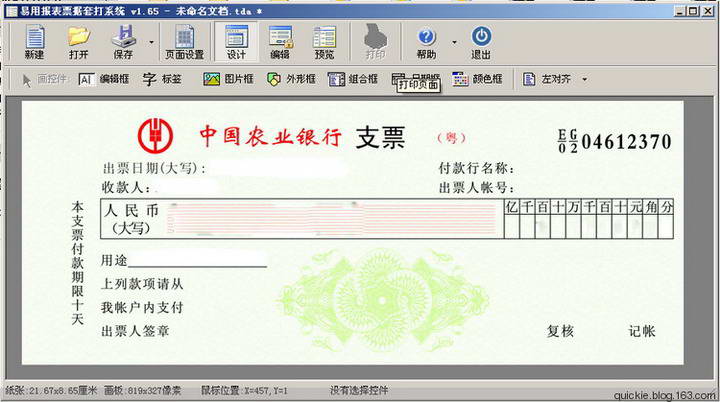The width and height of the screenshot is (720, 402).
Task: Open a file with 打开 icon
Action: [79, 42]
